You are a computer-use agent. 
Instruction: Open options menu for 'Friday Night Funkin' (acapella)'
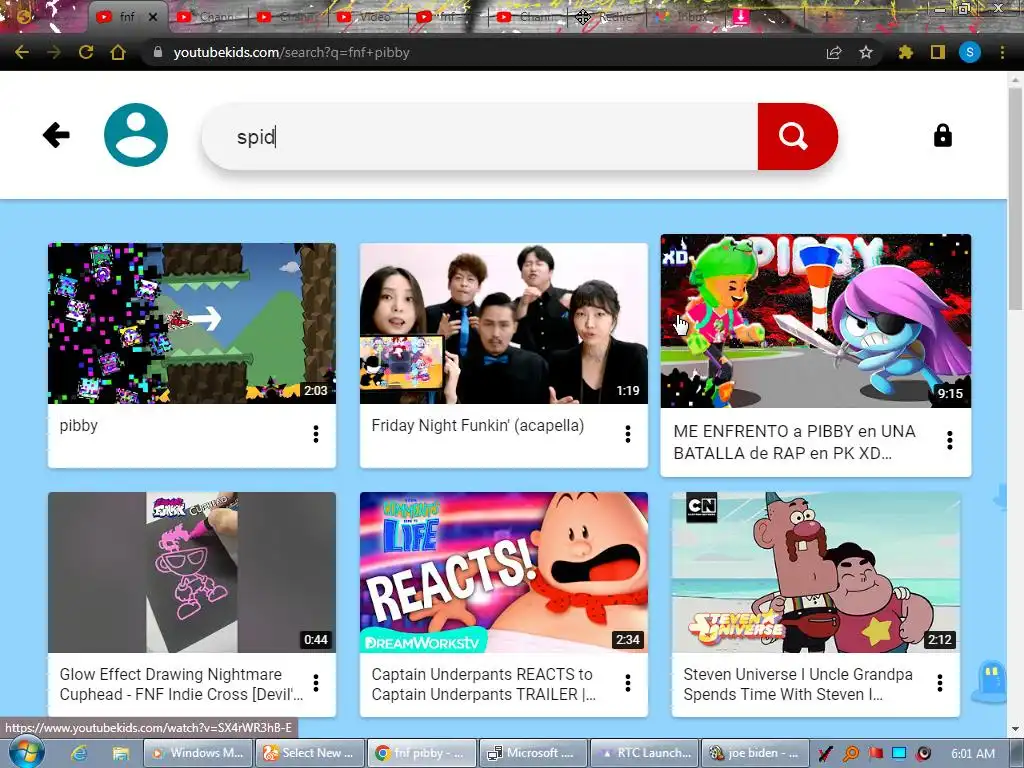click(628, 434)
